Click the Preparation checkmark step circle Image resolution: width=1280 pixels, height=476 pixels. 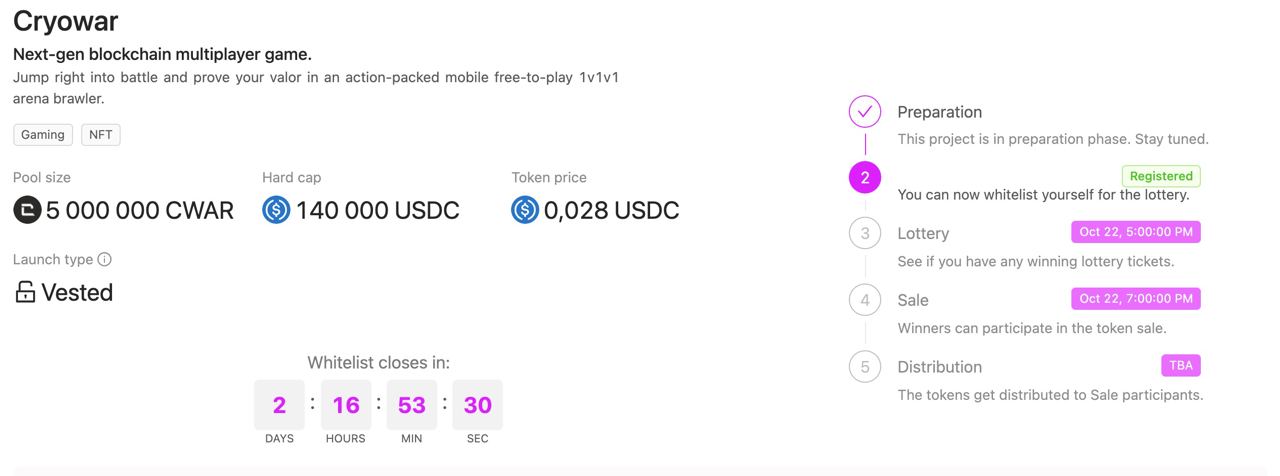[x=865, y=111]
